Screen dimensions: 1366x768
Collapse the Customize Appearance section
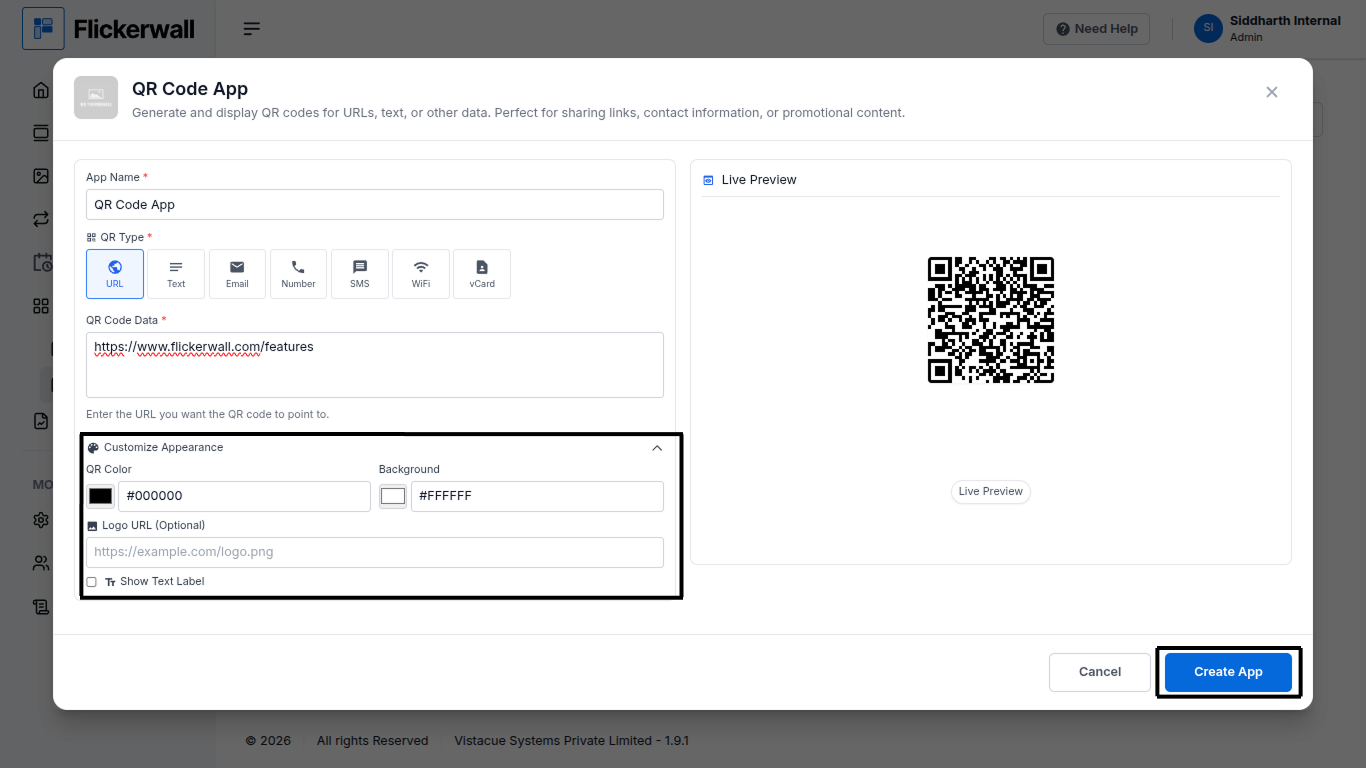tap(657, 448)
